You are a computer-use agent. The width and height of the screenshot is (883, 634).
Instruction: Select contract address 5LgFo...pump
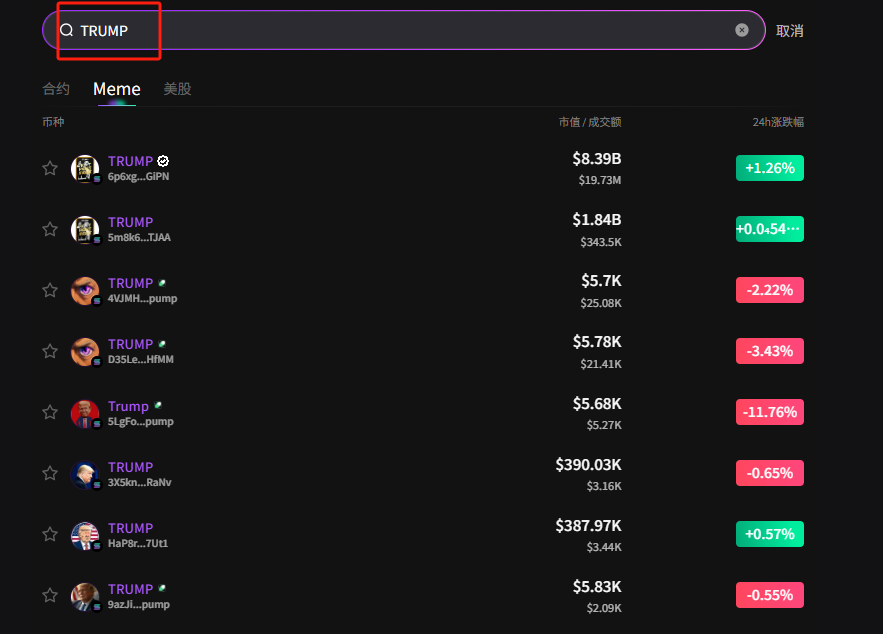[141, 421]
